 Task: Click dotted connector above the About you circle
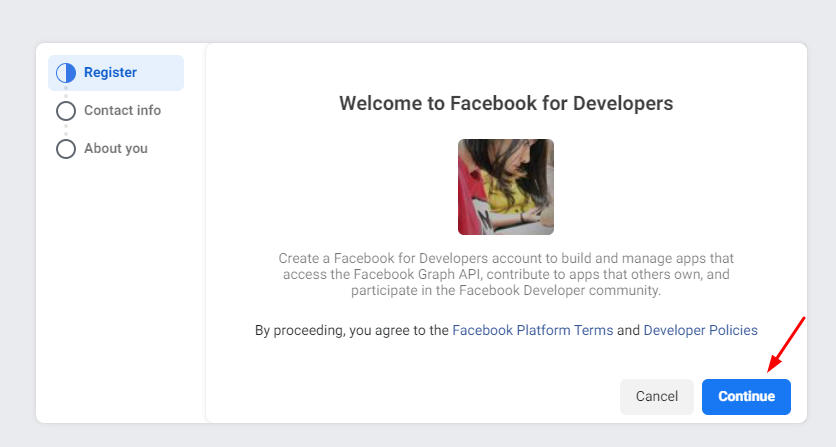tap(66, 130)
